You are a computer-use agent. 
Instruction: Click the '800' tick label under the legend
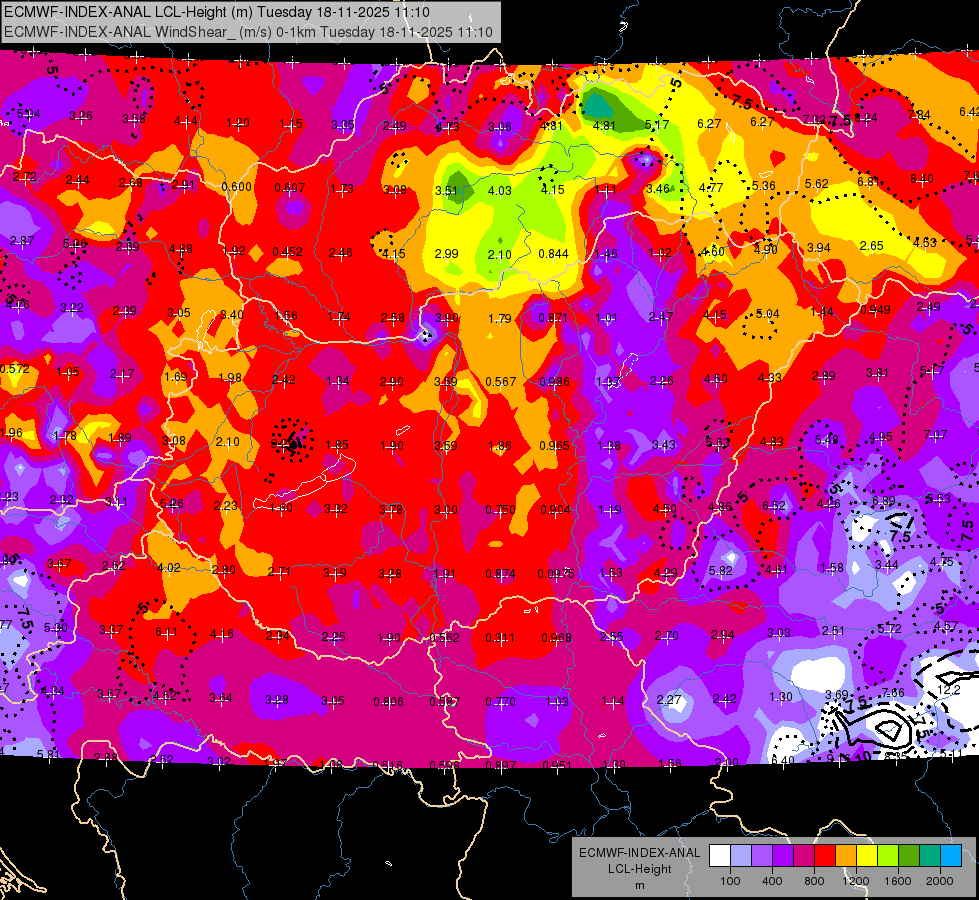click(x=814, y=881)
